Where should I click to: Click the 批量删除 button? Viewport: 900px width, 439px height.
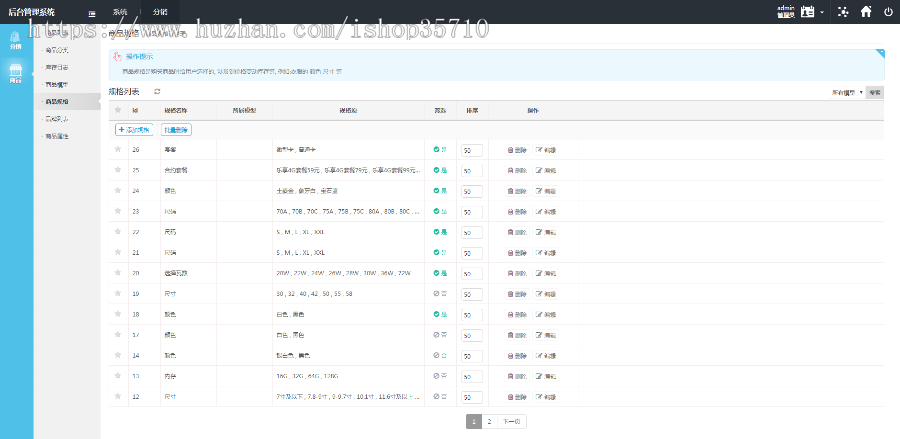coord(176,130)
